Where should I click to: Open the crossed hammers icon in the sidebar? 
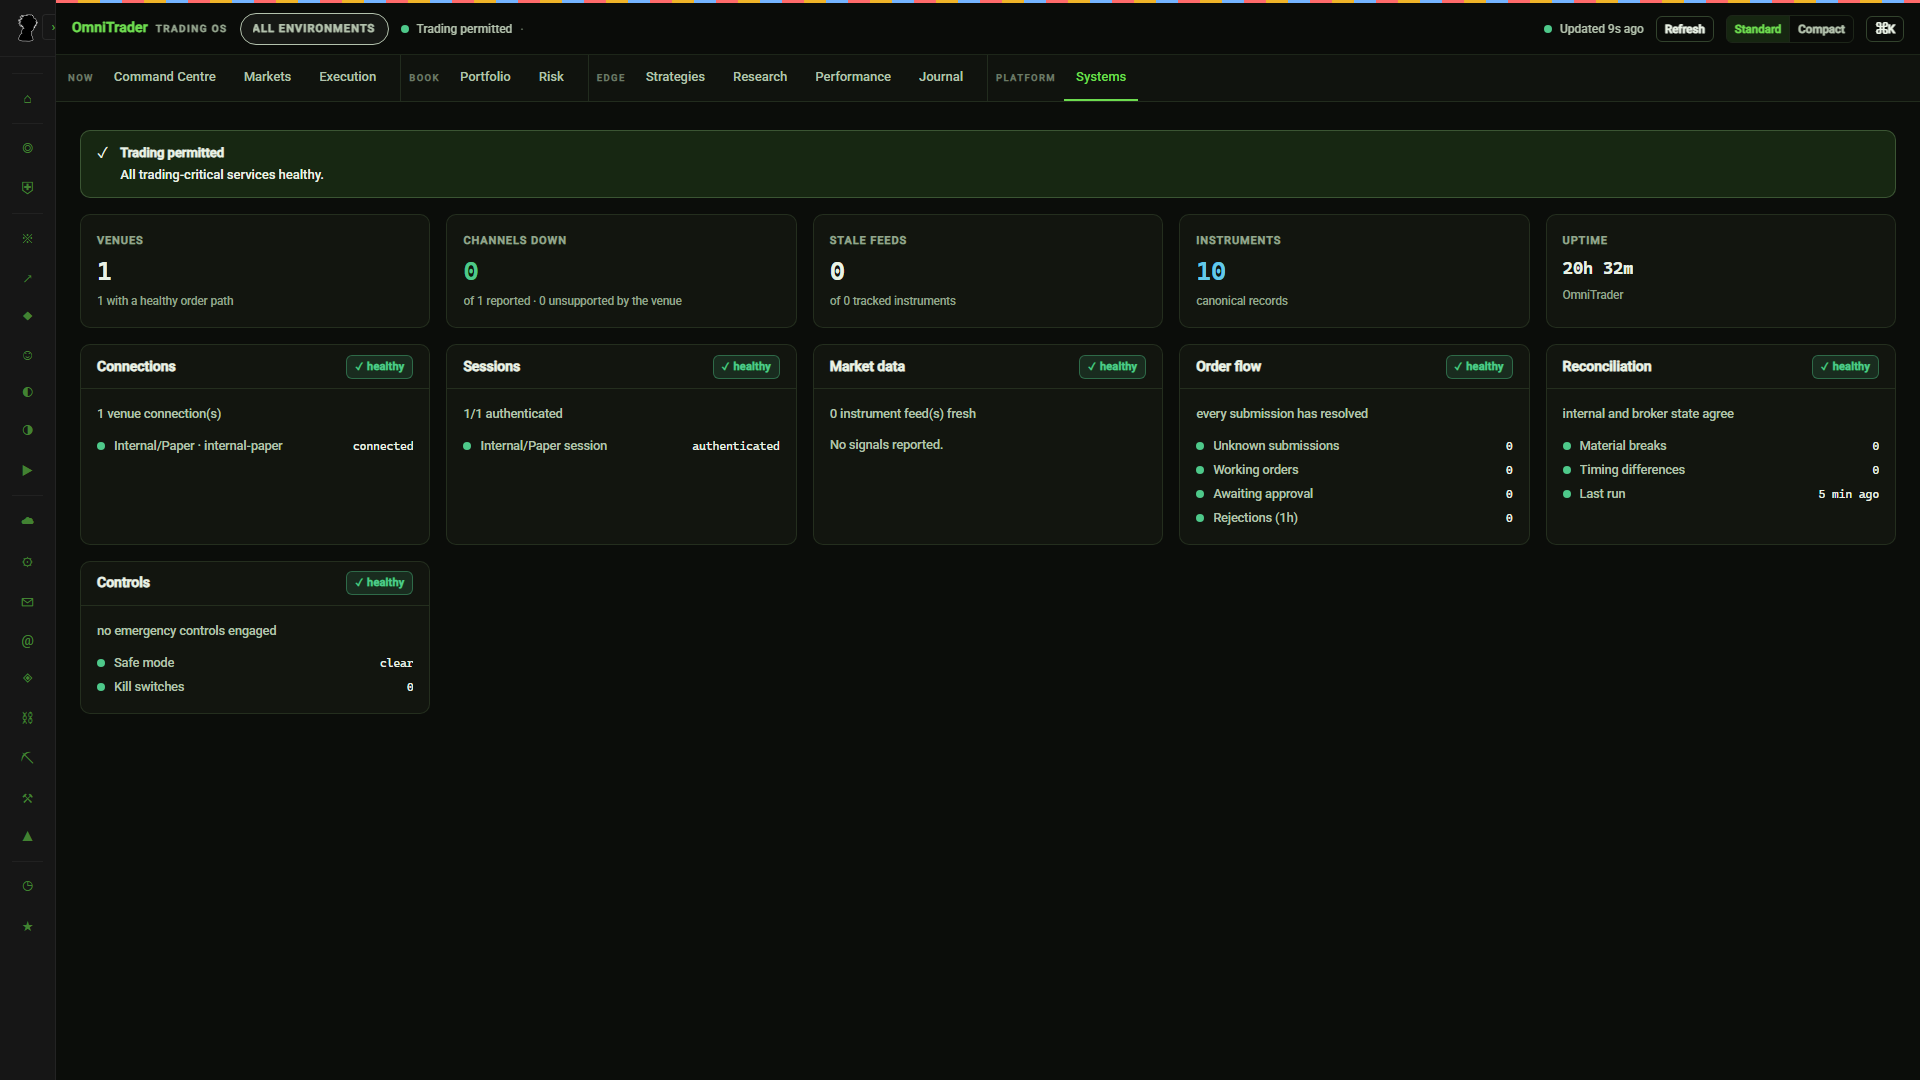27,798
